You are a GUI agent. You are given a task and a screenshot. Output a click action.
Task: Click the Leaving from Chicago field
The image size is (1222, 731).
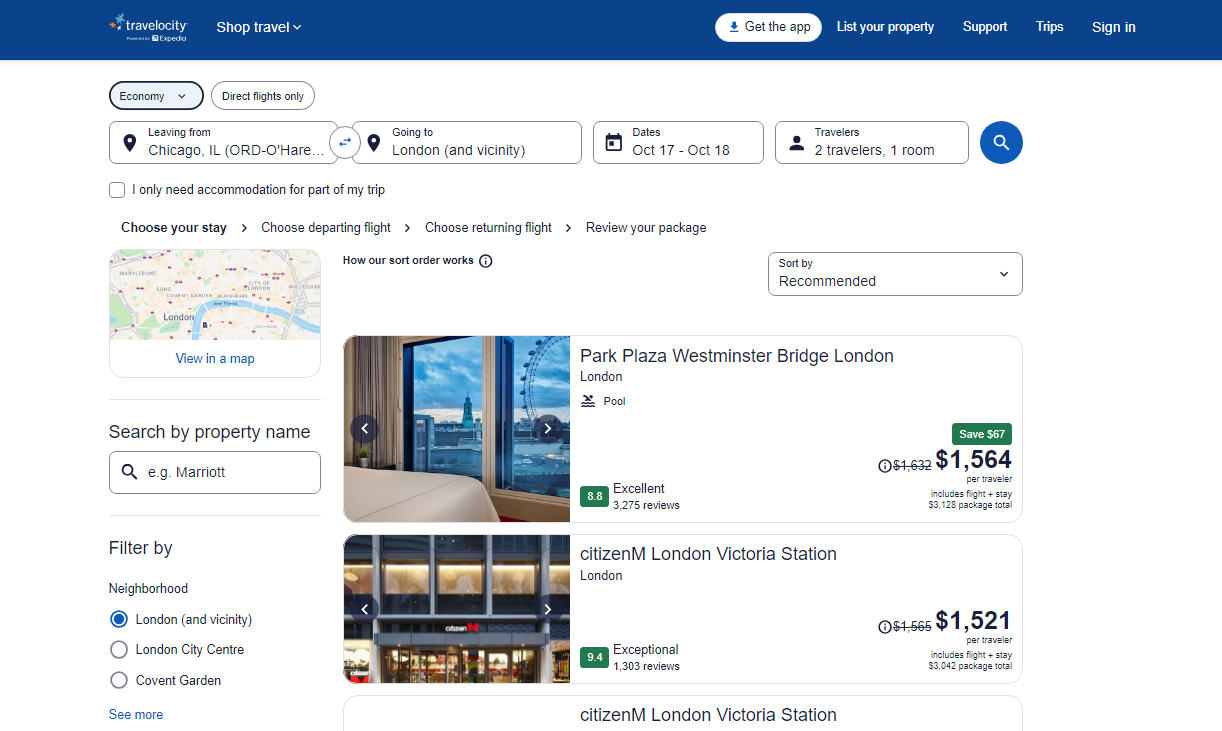click(x=223, y=142)
